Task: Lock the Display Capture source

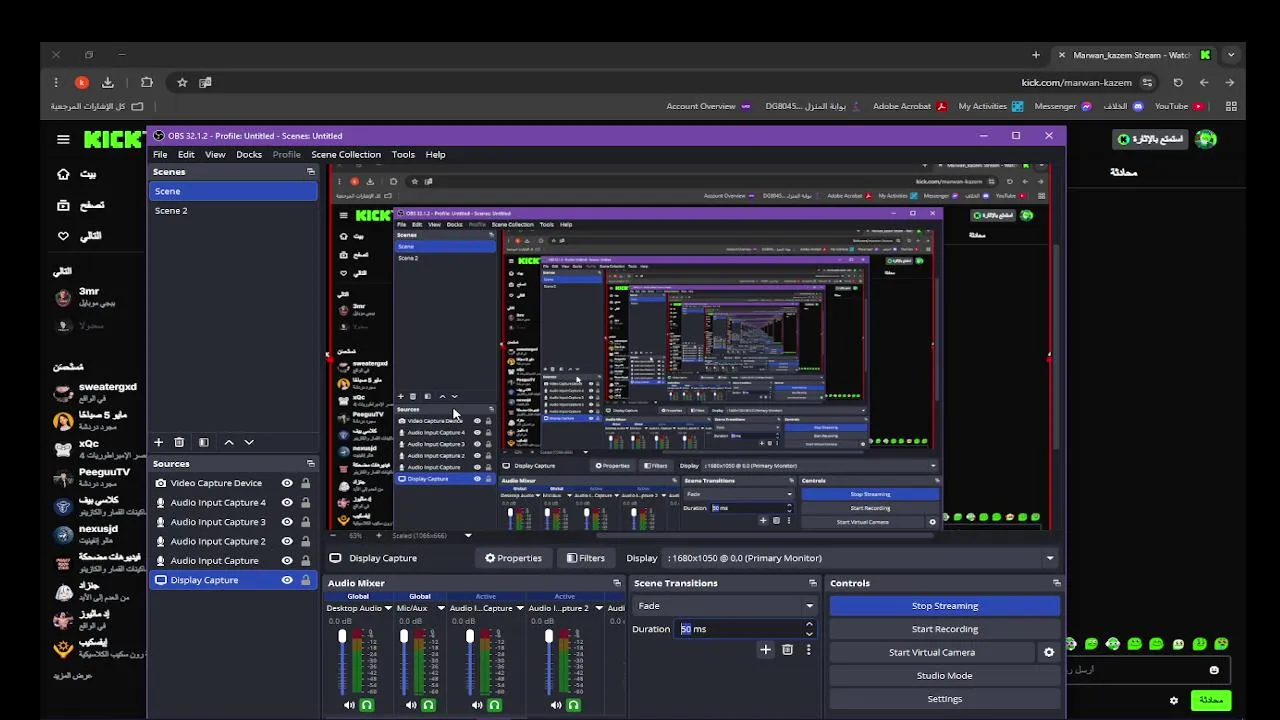Action: (305, 580)
